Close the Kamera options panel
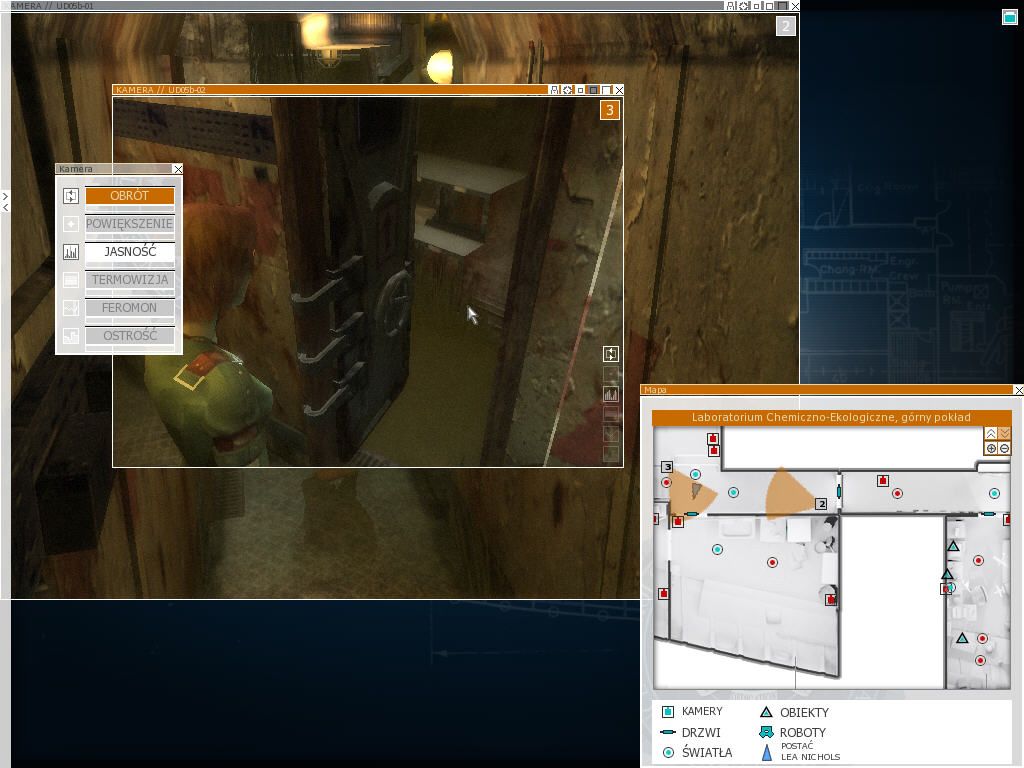The height and width of the screenshot is (768, 1024). pos(177,169)
